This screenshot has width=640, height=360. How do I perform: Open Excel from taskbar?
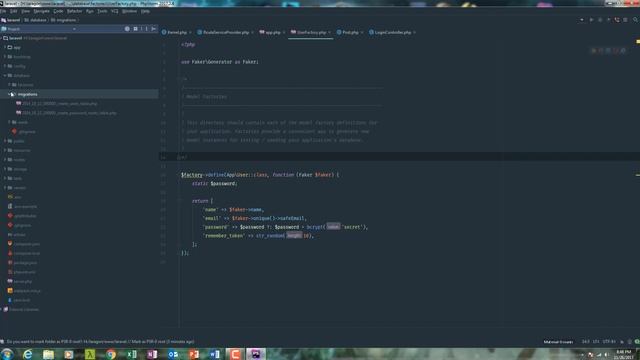coord(131,354)
